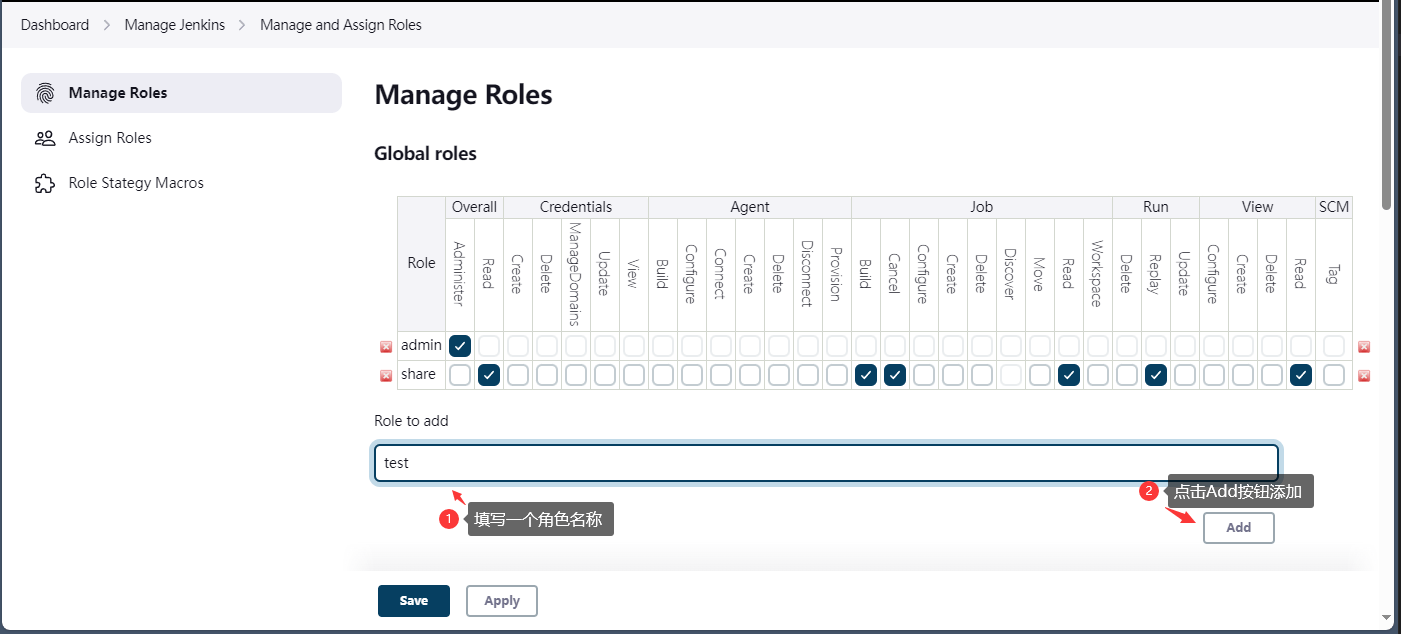Click the fingerprint icon beside Manage Roles
Viewport: 1401px width, 634px height.
pyautogui.click(x=45, y=93)
